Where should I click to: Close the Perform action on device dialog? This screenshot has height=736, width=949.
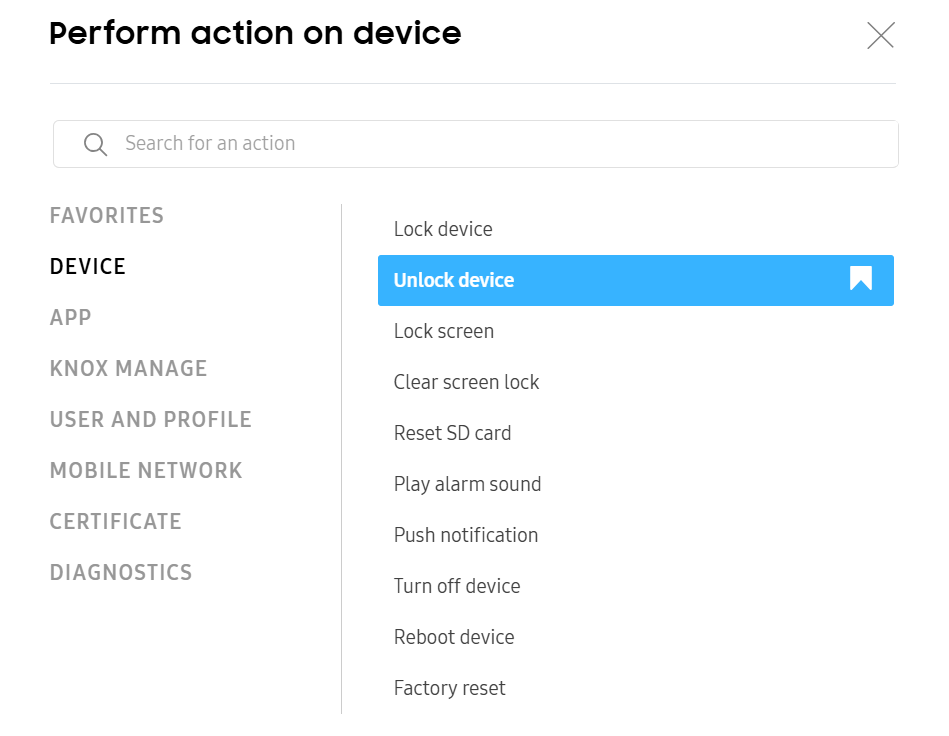coord(880,35)
